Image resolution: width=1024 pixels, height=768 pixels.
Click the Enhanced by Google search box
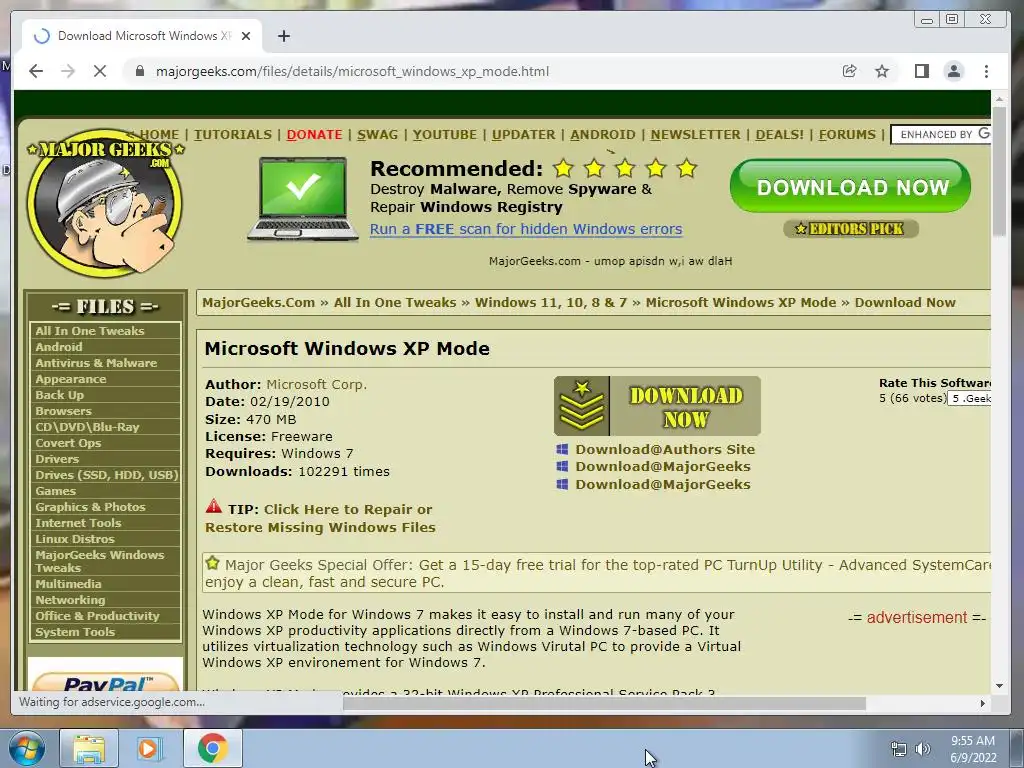(941, 135)
